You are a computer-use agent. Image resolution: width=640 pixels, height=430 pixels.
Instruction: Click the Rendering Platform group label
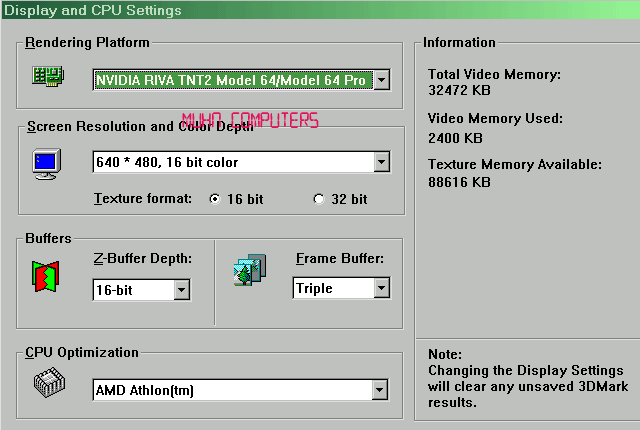coord(87,42)
